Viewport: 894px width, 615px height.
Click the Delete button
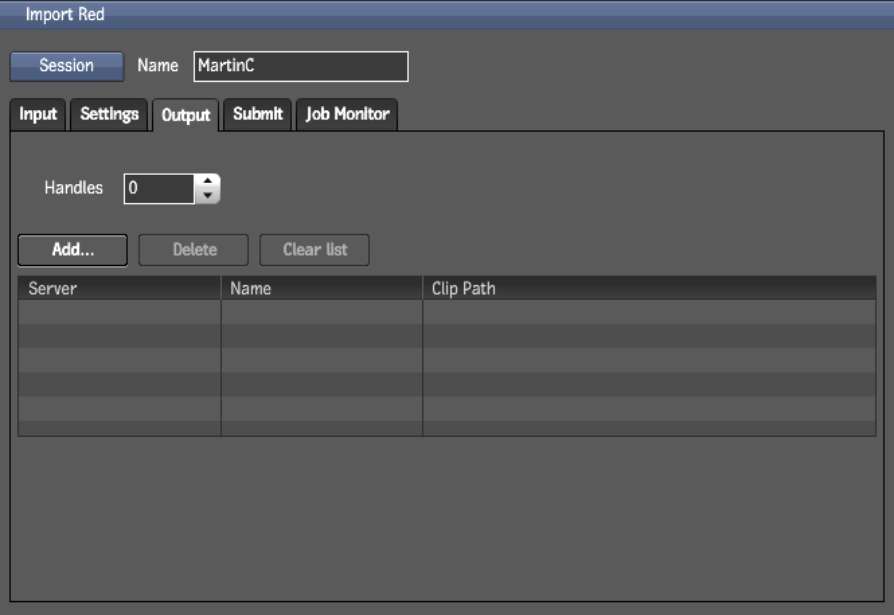194,250
